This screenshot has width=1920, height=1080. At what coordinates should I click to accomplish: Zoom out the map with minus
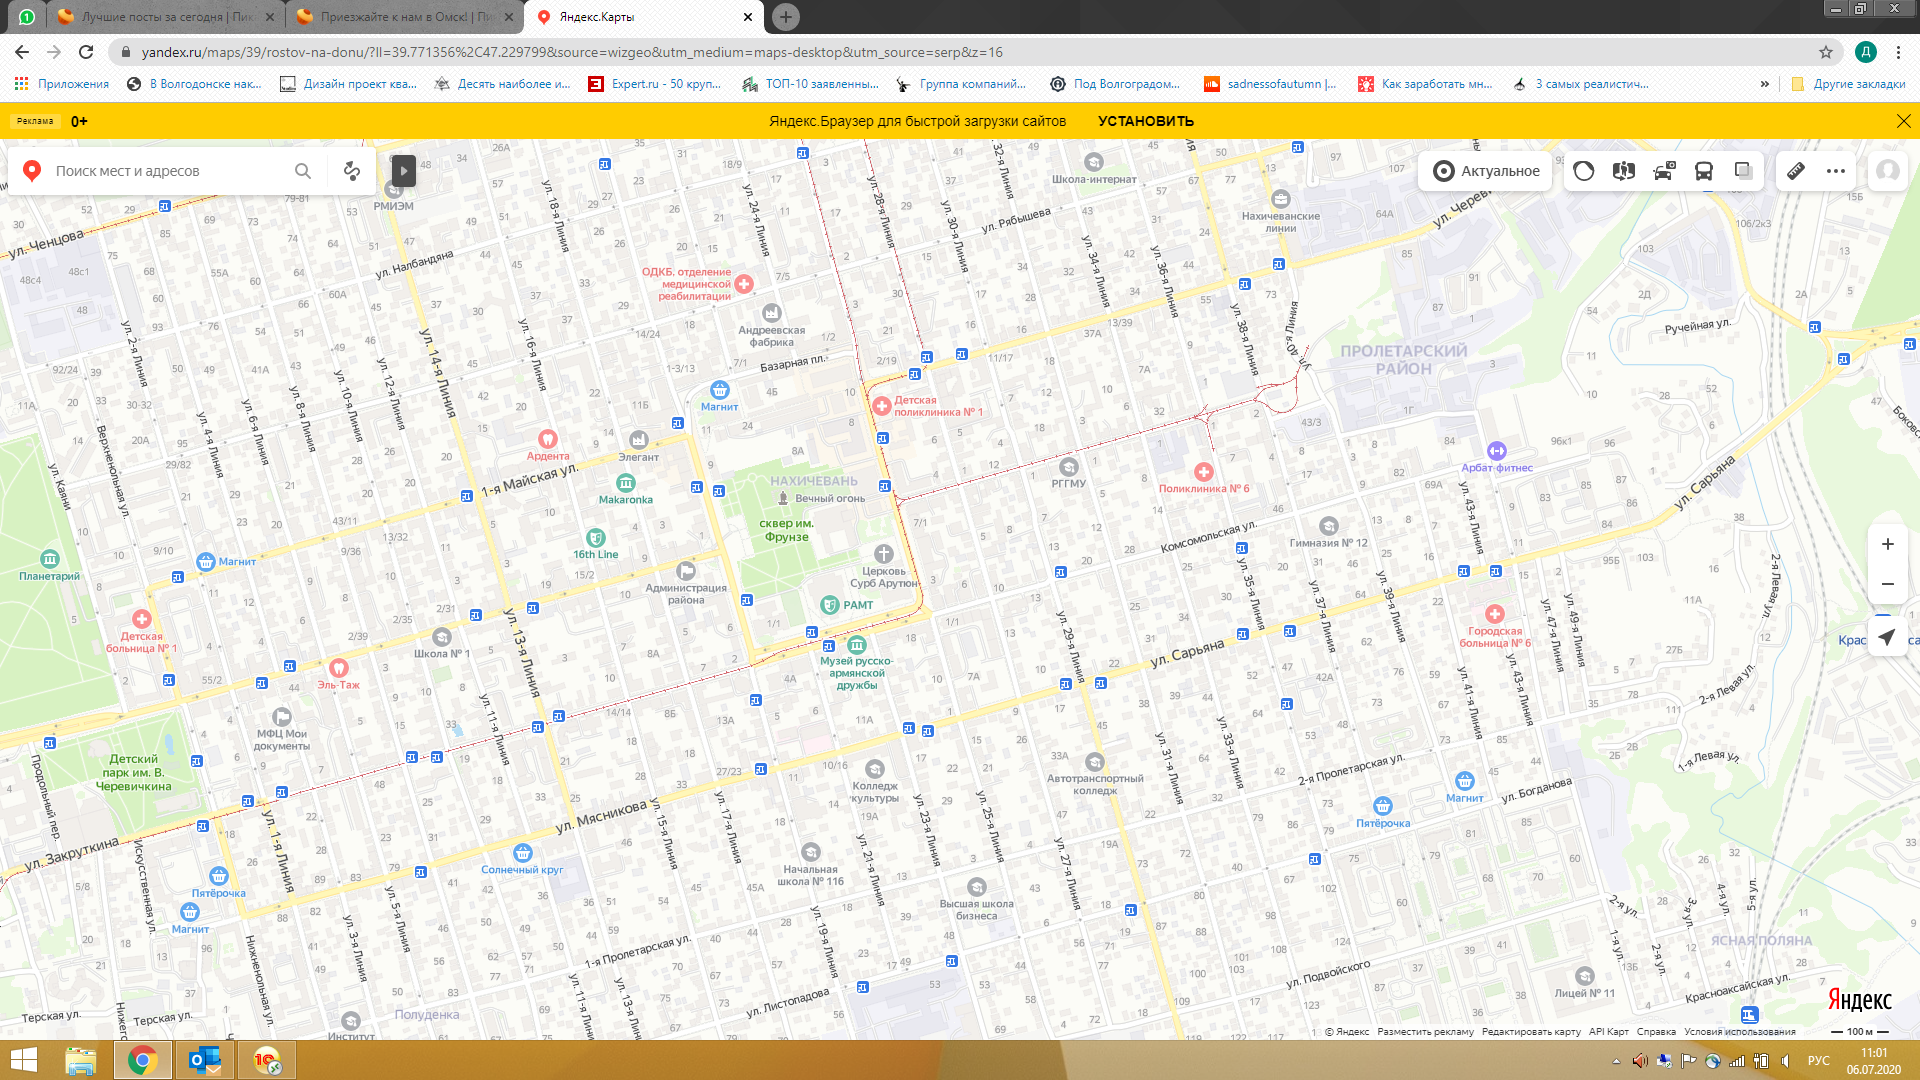(1887, 584)
